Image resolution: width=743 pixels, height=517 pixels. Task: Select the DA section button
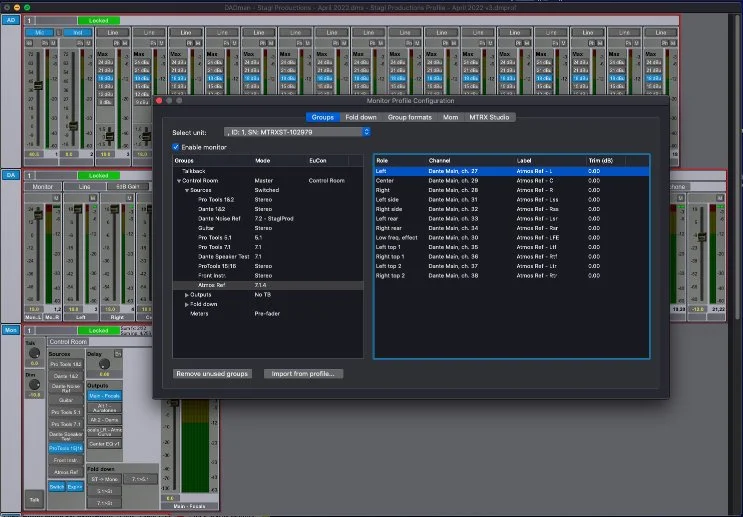pyautogui.click(x=11, y=175)
